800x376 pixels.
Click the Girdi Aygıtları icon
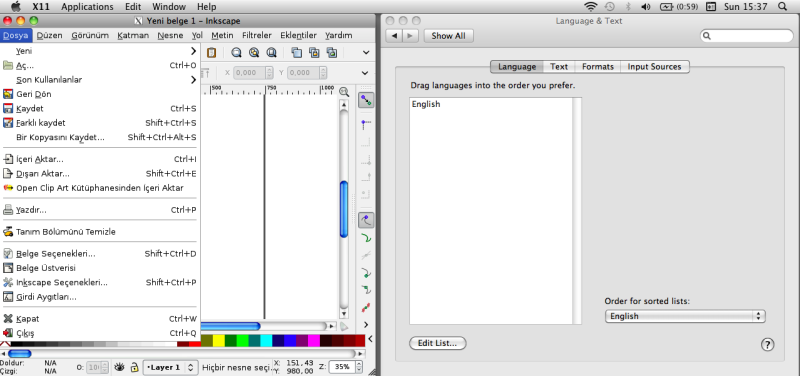[x=8, y=296]
